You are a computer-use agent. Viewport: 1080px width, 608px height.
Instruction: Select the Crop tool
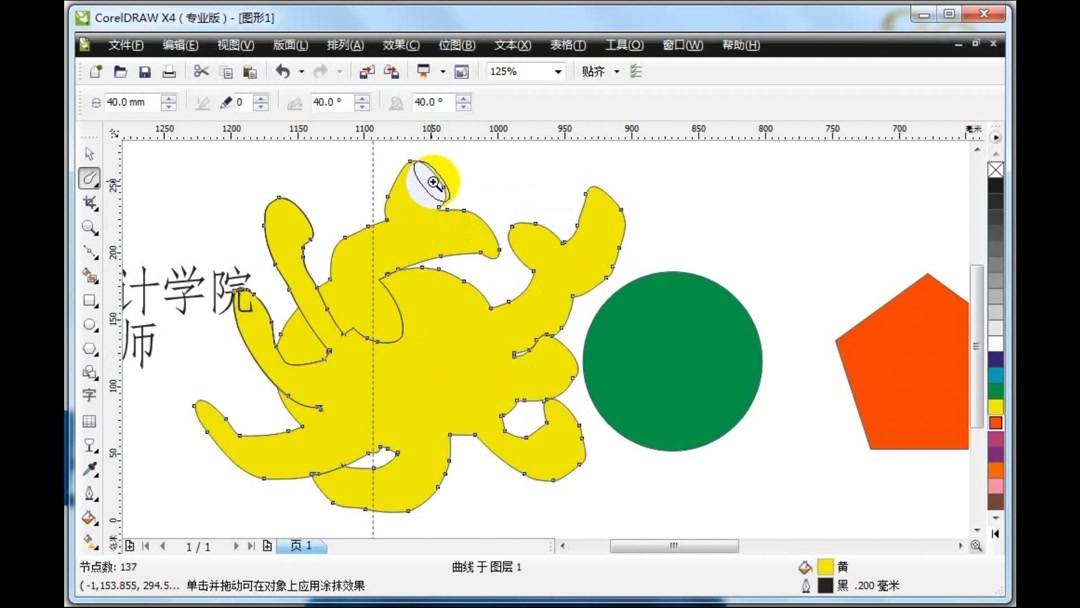point(89,203)
